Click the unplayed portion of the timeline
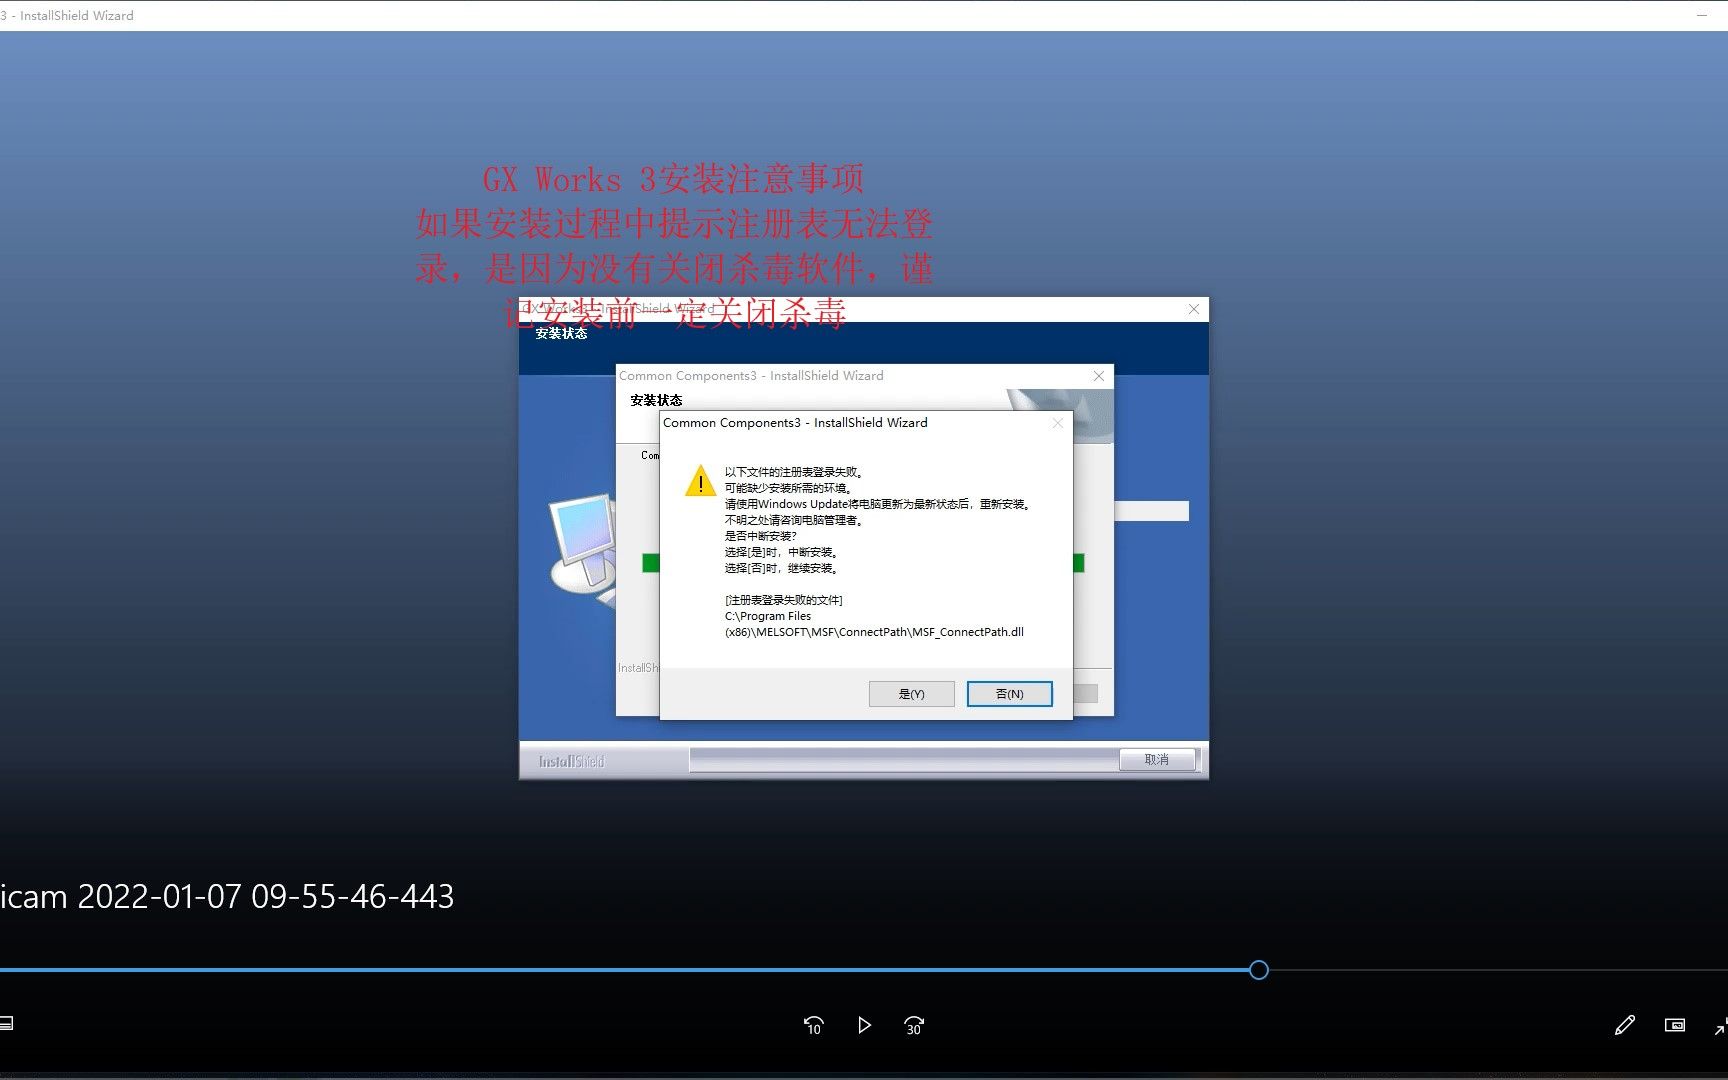Image resolution: width=1728 pixels, height=1080 pixels. 1498,970
